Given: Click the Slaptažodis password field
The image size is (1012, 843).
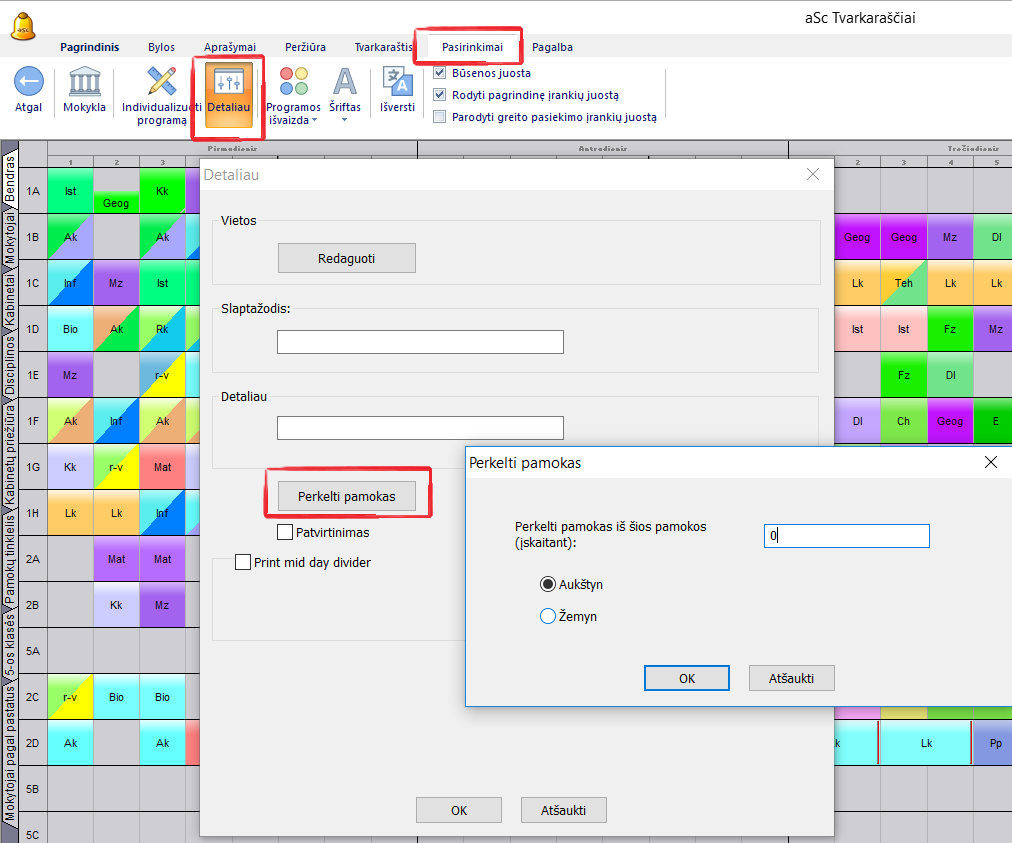Looking at the screenshot, I should pyautogui.click(x=420, y=342).
